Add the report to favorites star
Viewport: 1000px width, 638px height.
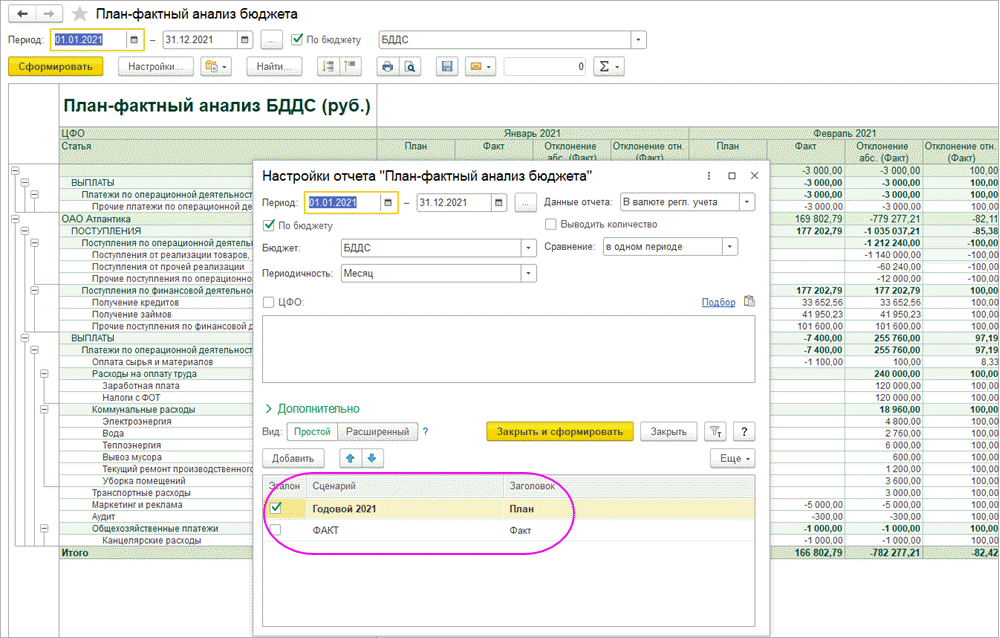point(80,14)
